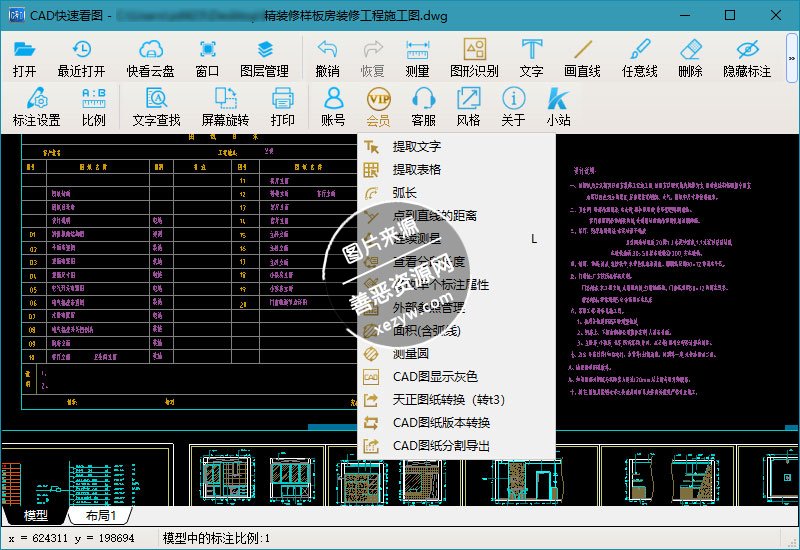This screenshot has width=800, height=550.
Task: Choose CAD图纸分割导出 menu item
Action: pos(457,445)
